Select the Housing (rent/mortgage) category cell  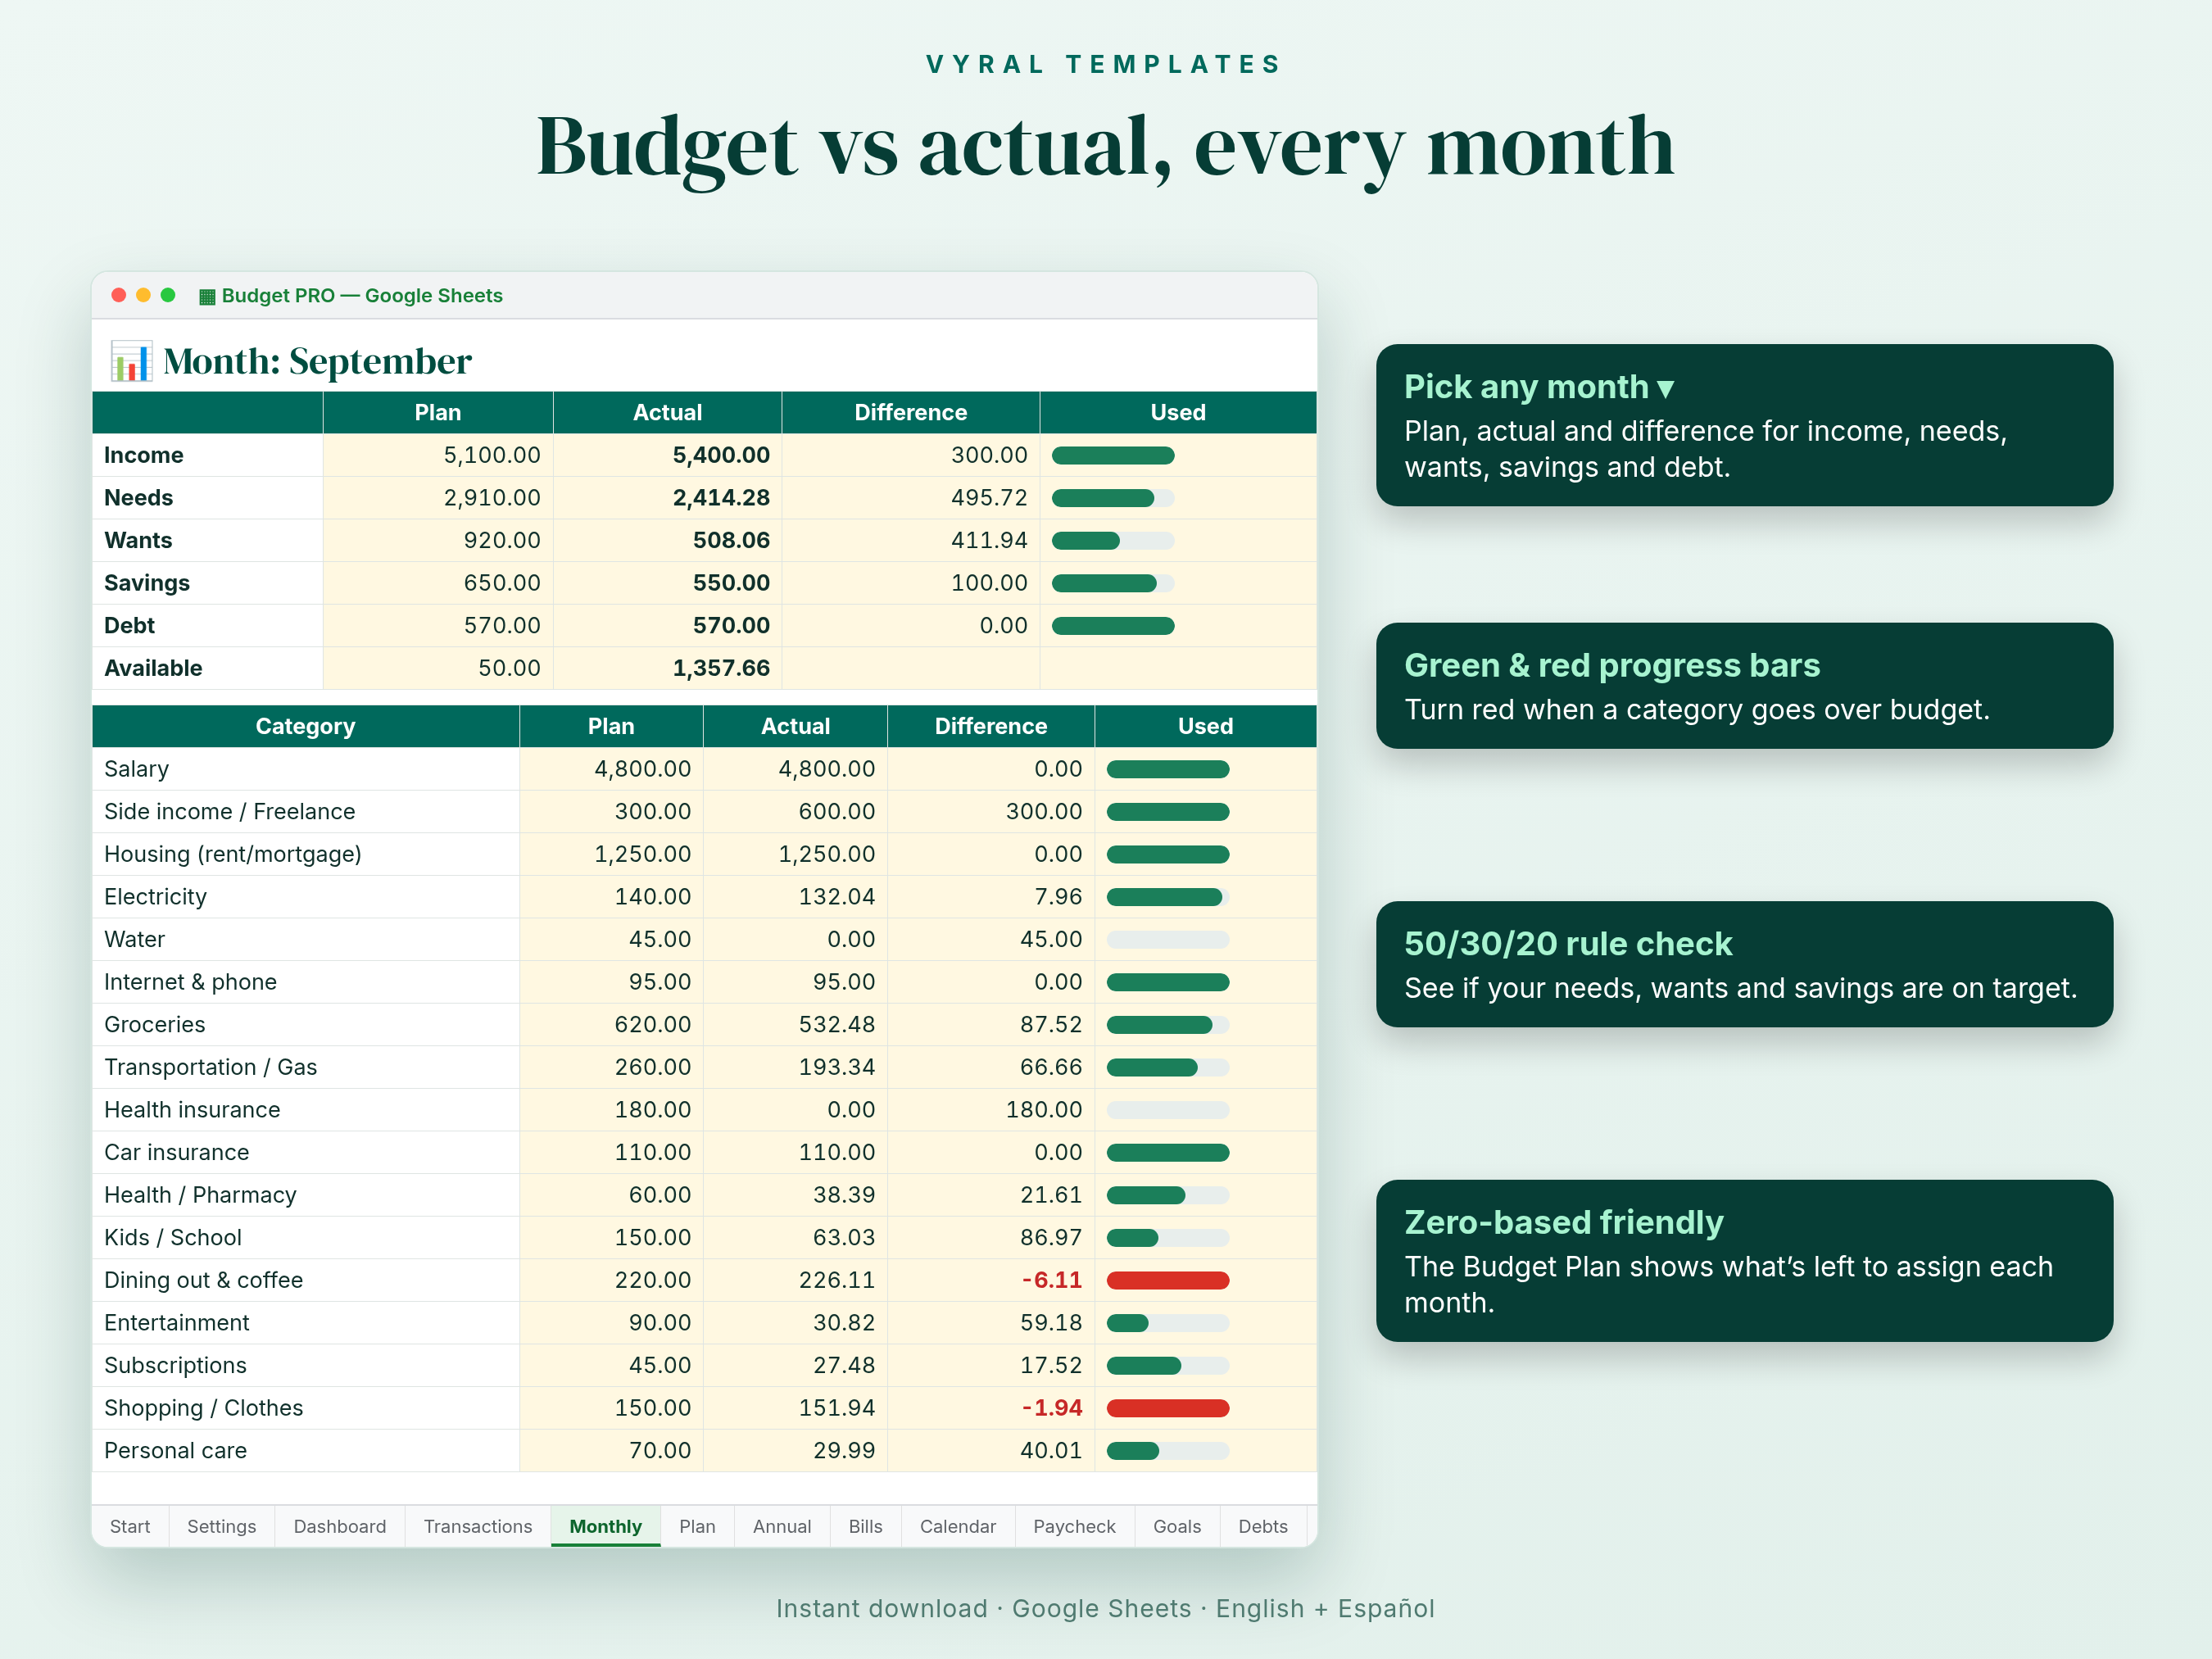(x=306, y=854)
